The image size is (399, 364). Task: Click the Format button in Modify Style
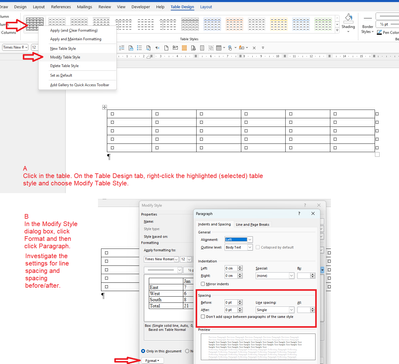click(152, 360)
